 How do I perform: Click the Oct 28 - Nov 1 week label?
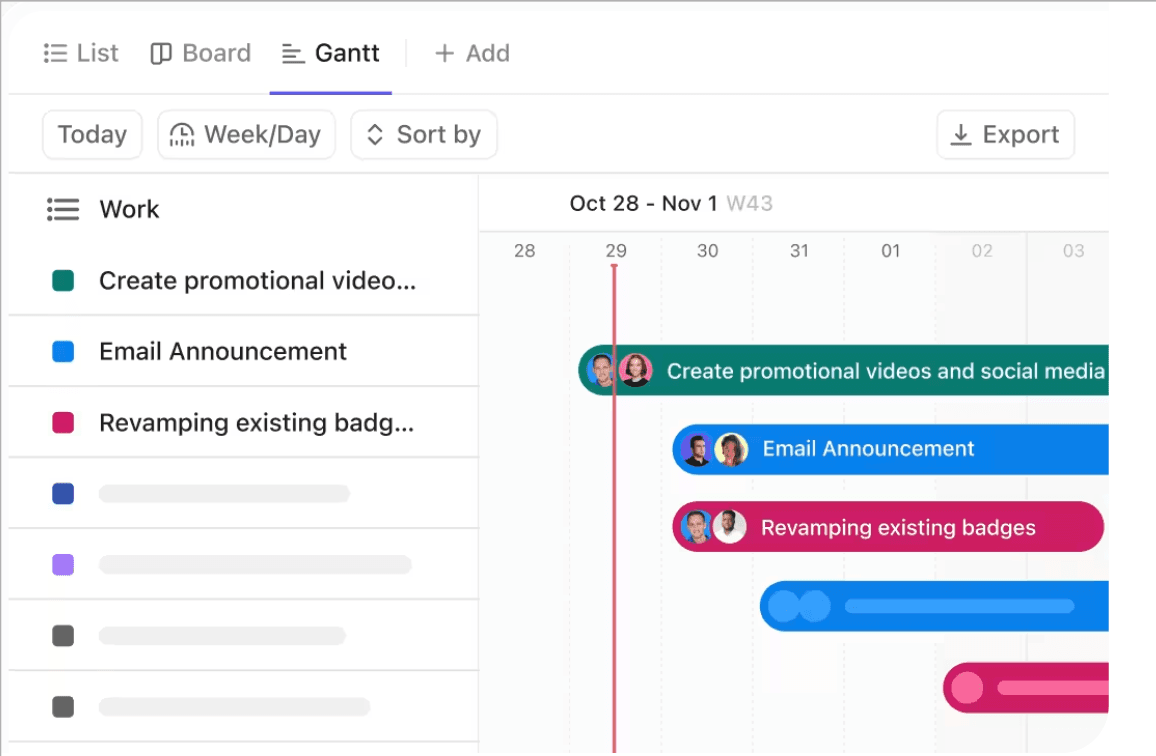[x=643, y=204]
